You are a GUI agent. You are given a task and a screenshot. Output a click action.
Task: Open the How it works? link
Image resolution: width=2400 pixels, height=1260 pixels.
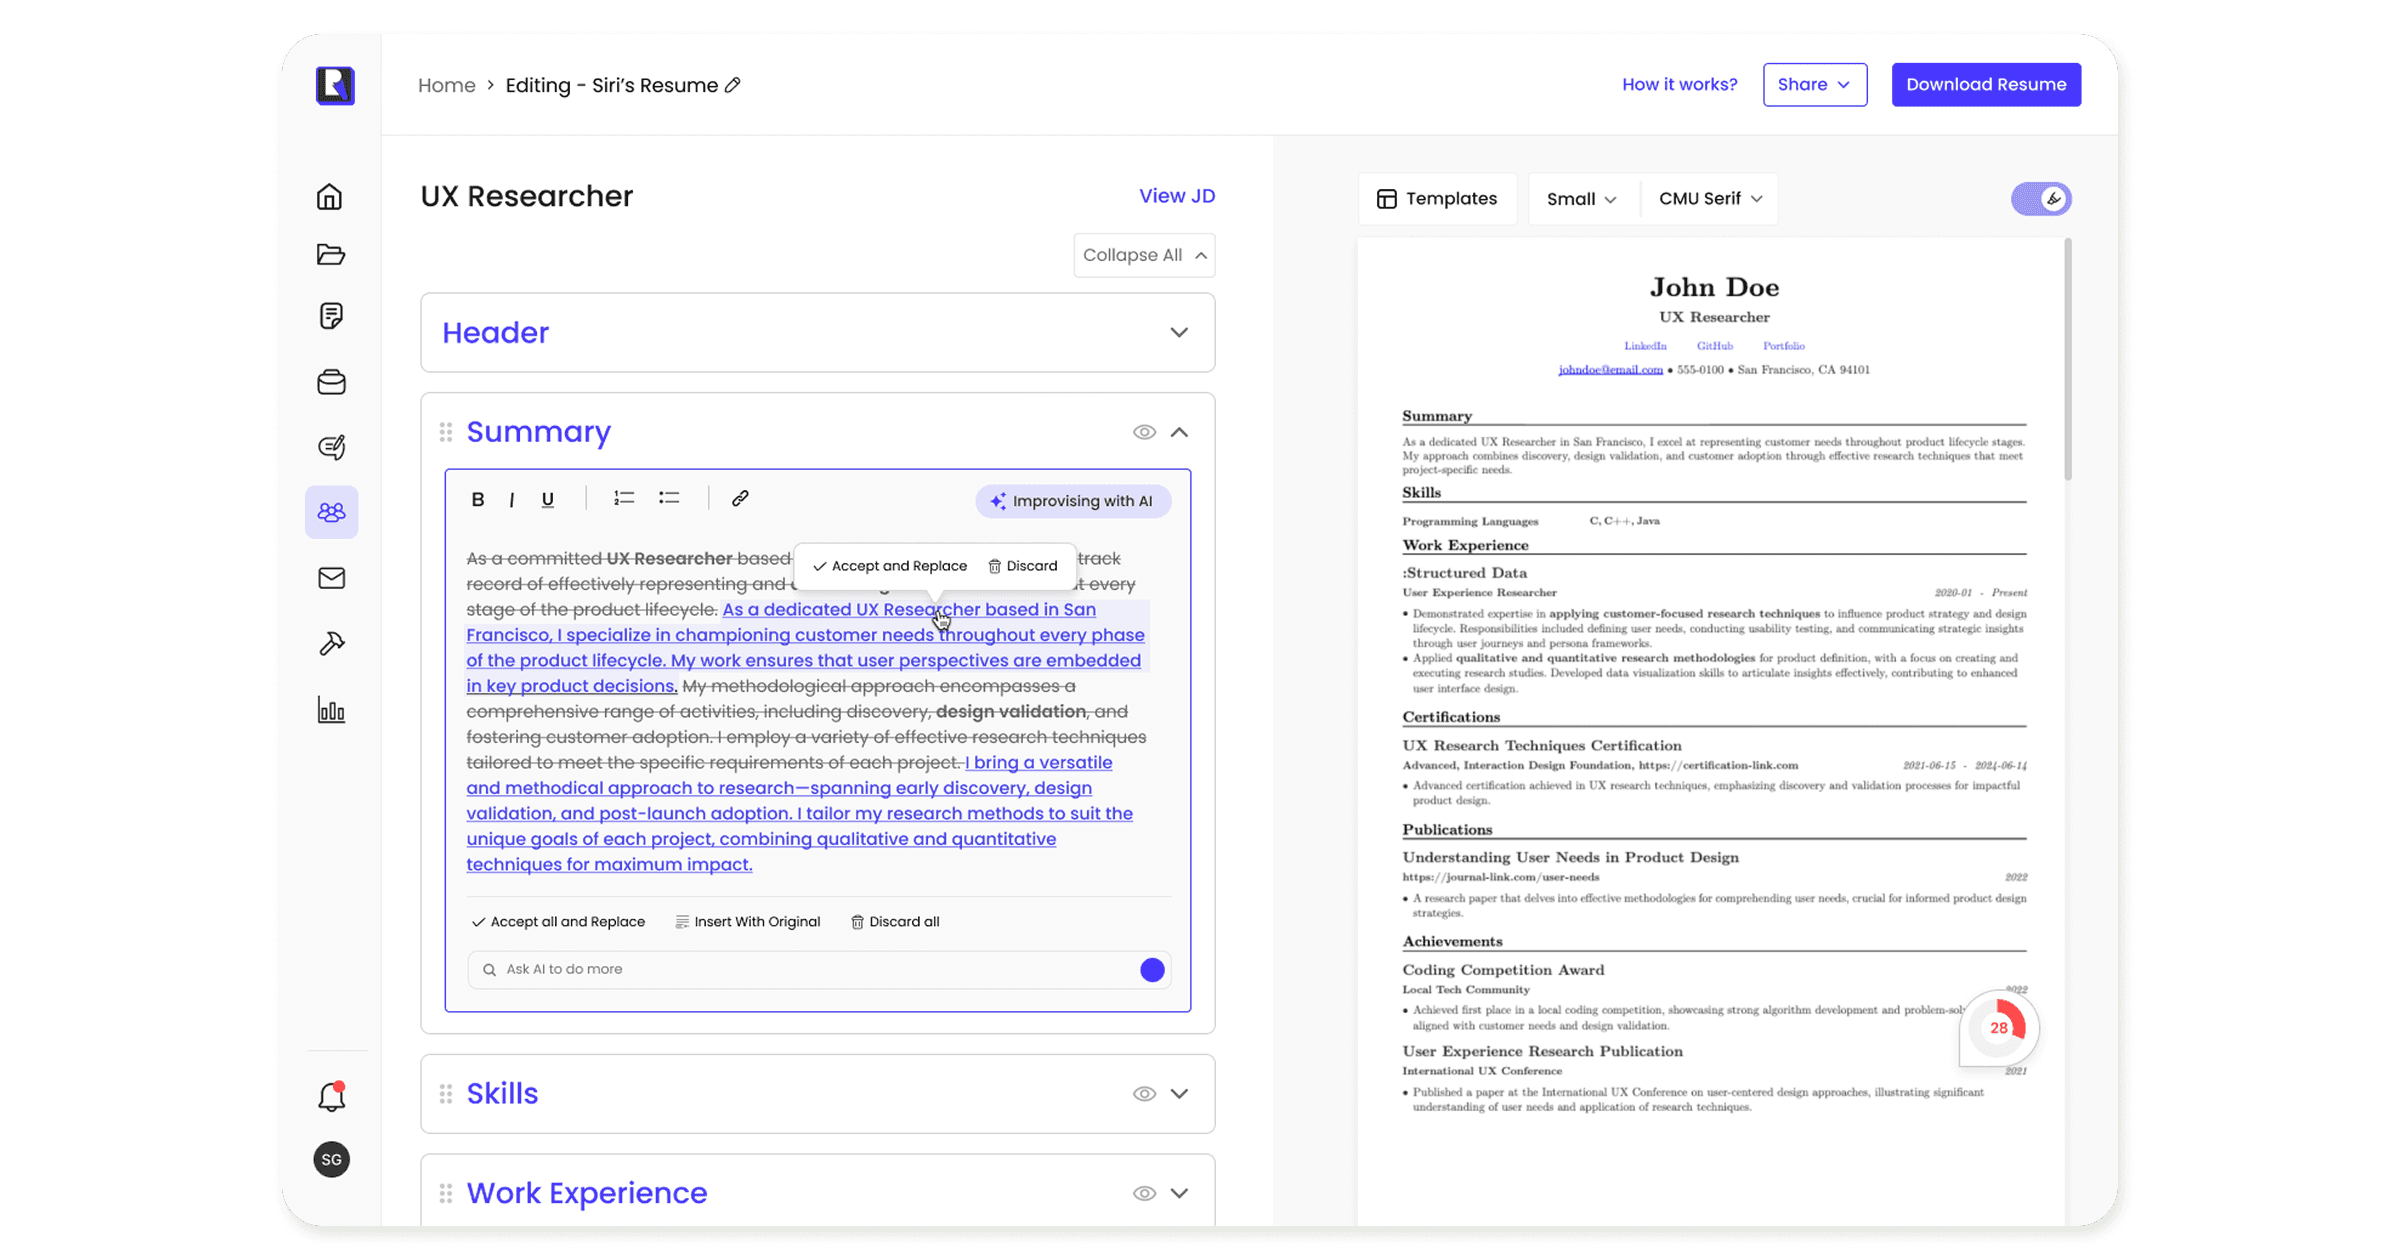[1679, 84]
